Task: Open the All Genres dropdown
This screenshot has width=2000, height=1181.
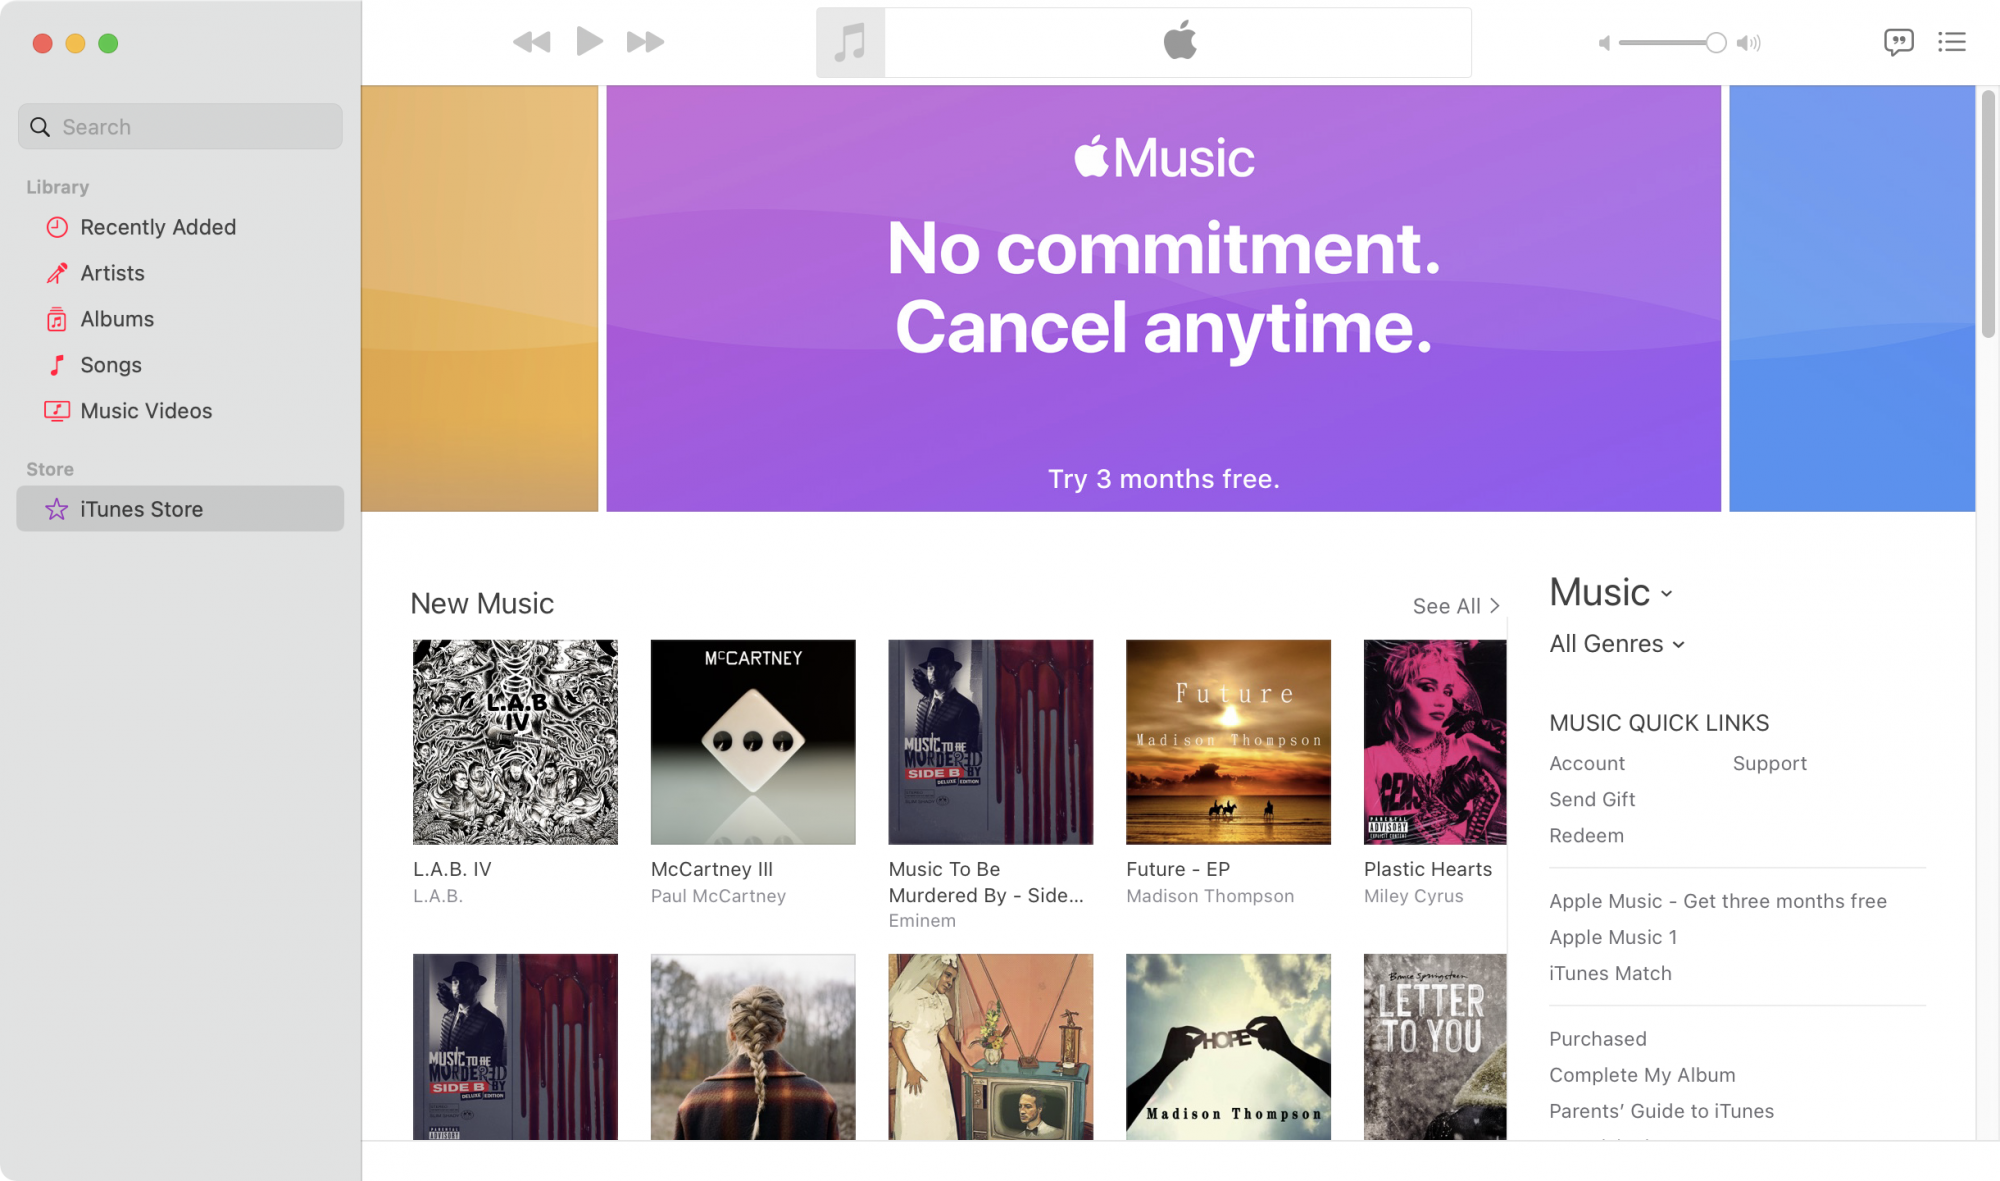Action: click(x=1617, y=644)
